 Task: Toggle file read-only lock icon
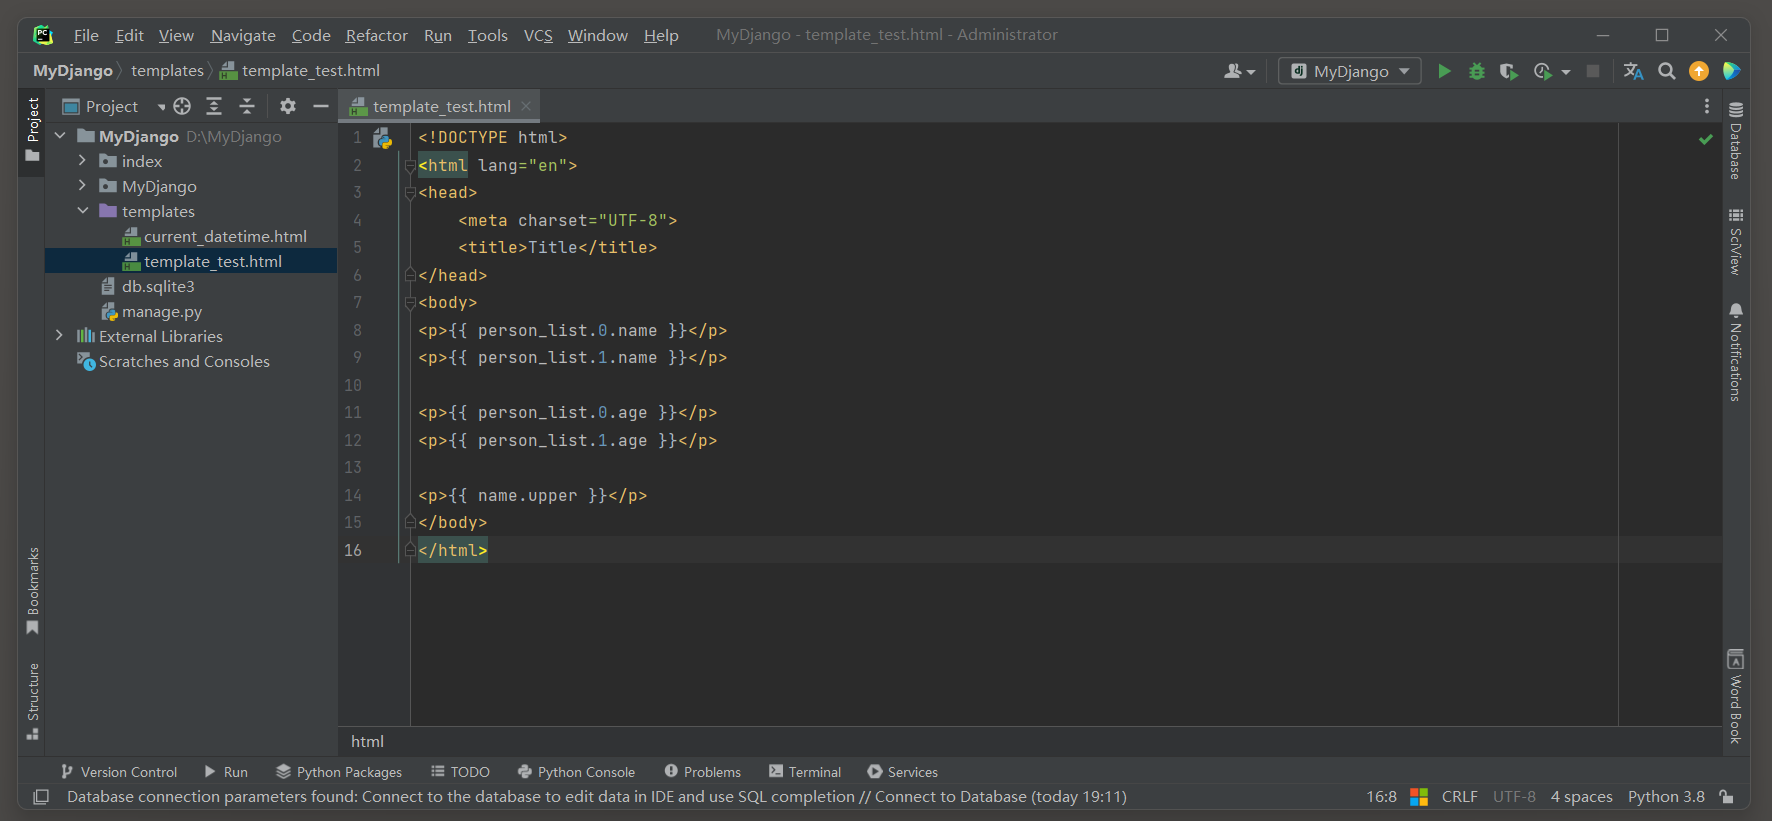coord(1727,797)
